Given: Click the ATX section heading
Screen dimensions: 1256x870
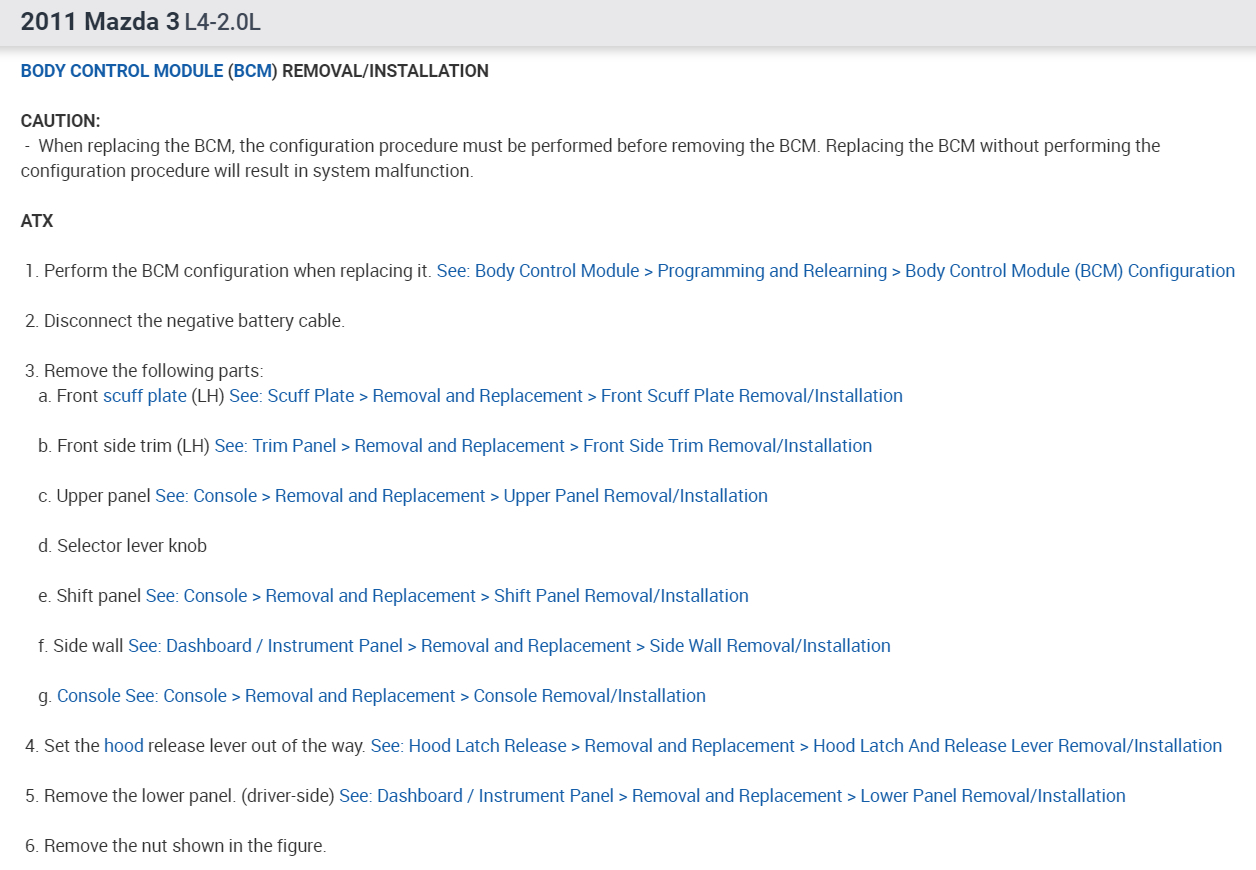Looking at the screenshot, I should 37,221.
